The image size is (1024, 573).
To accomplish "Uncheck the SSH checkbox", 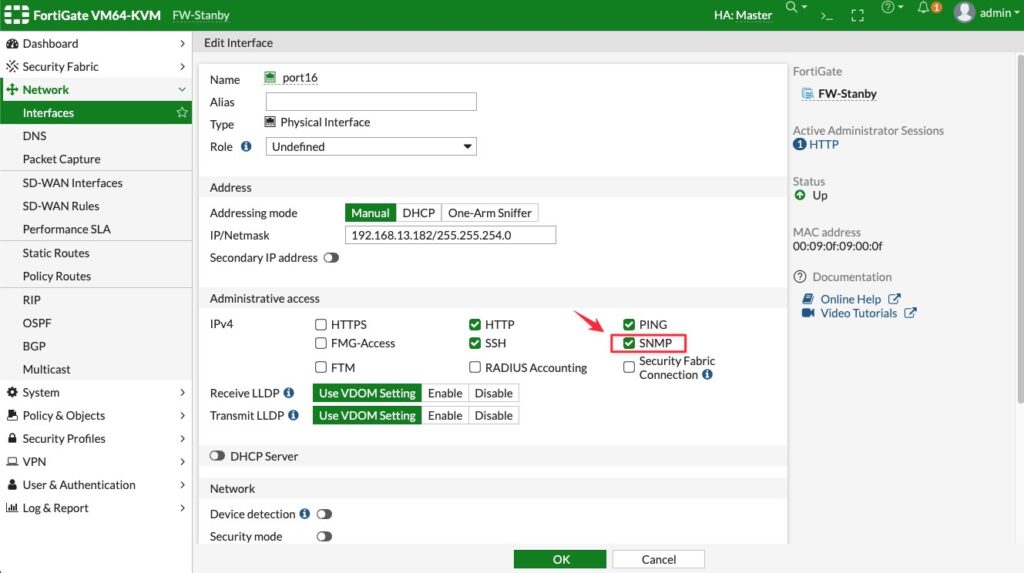I will tap(475, 343).
